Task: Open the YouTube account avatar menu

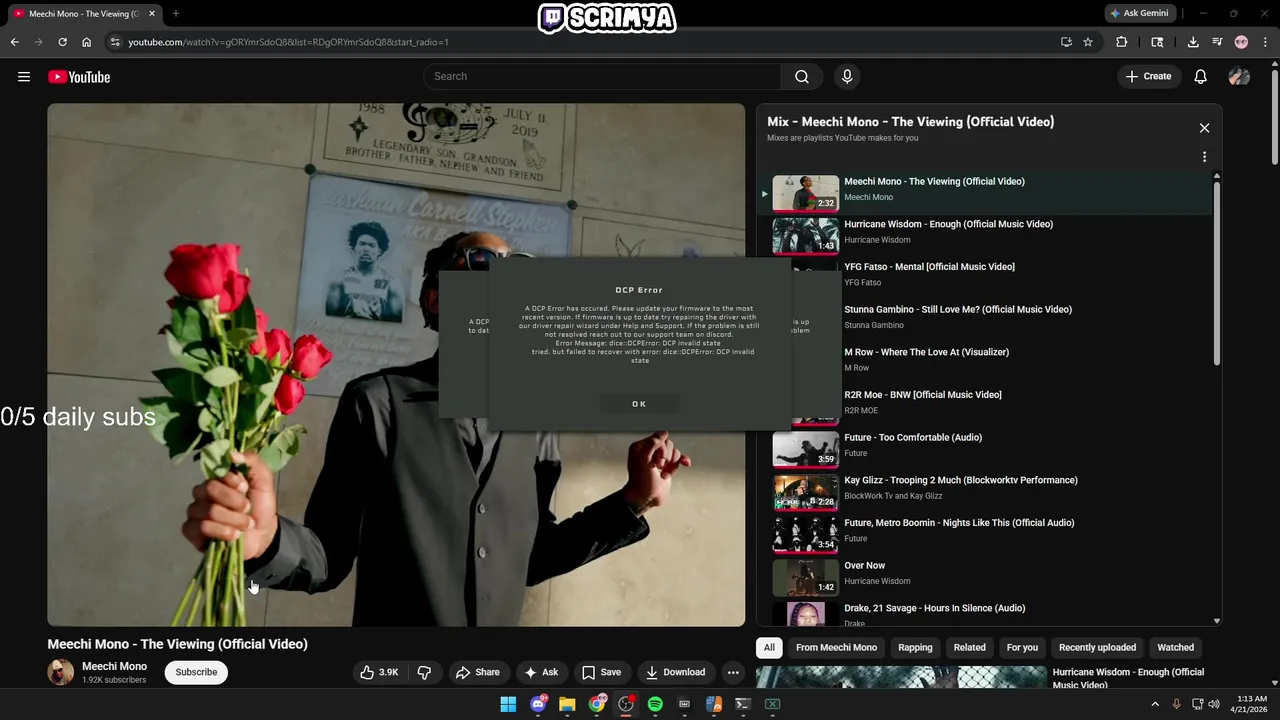Action: pyautogui.click(x=1239, y=77)
